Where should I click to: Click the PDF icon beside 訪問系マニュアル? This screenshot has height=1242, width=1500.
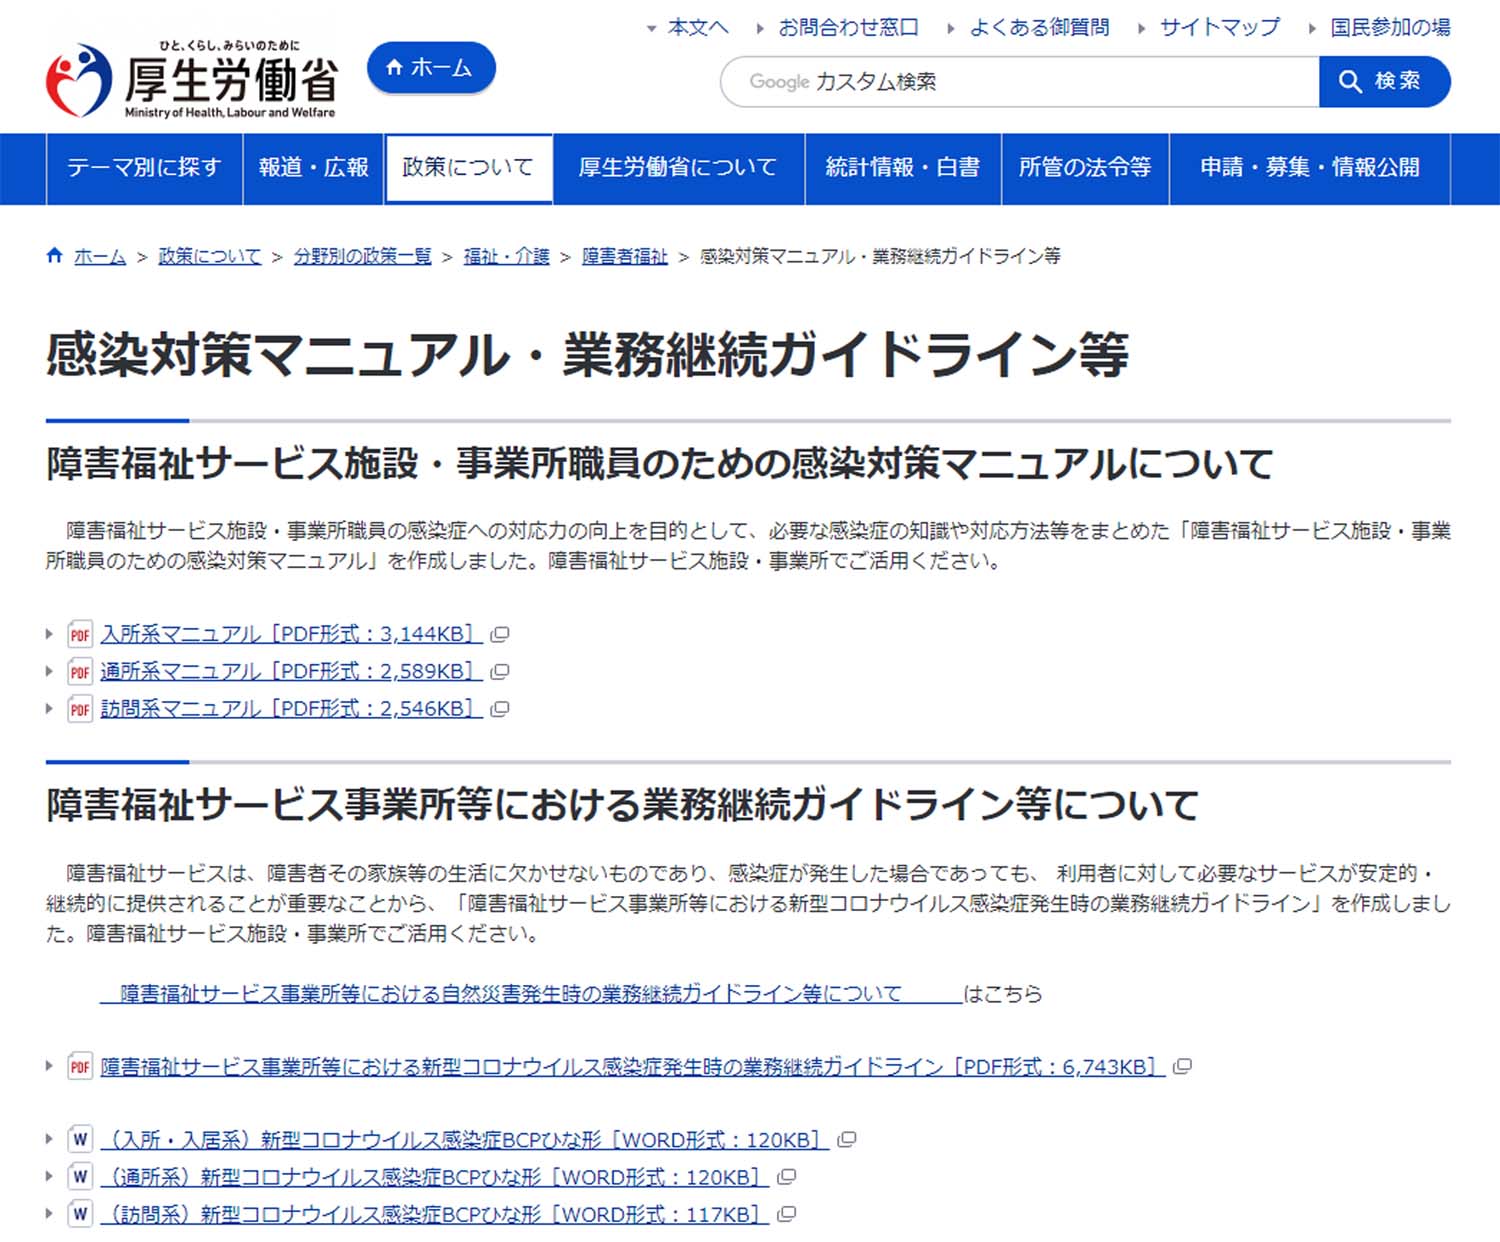click(80, 709)
